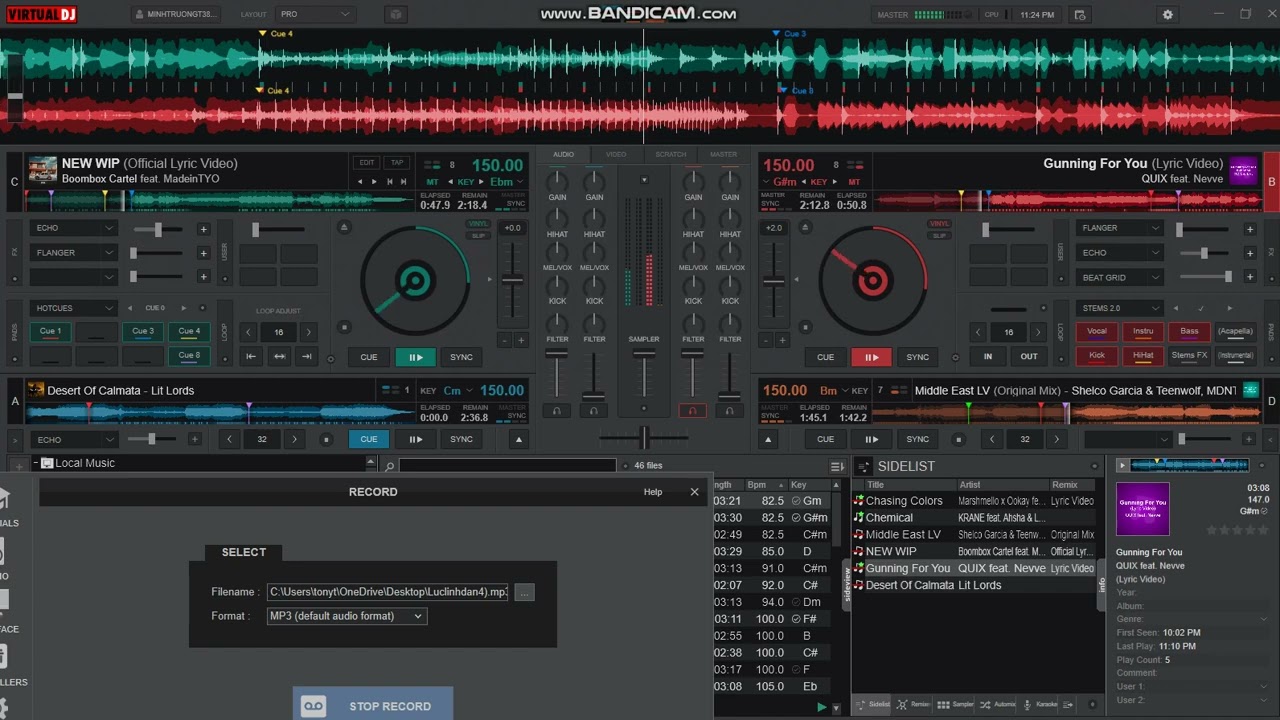The height and width of the screenshot is (720, 1280).
Task: Click the pitch fader on deck C
Action: click(x=512, y=280)
